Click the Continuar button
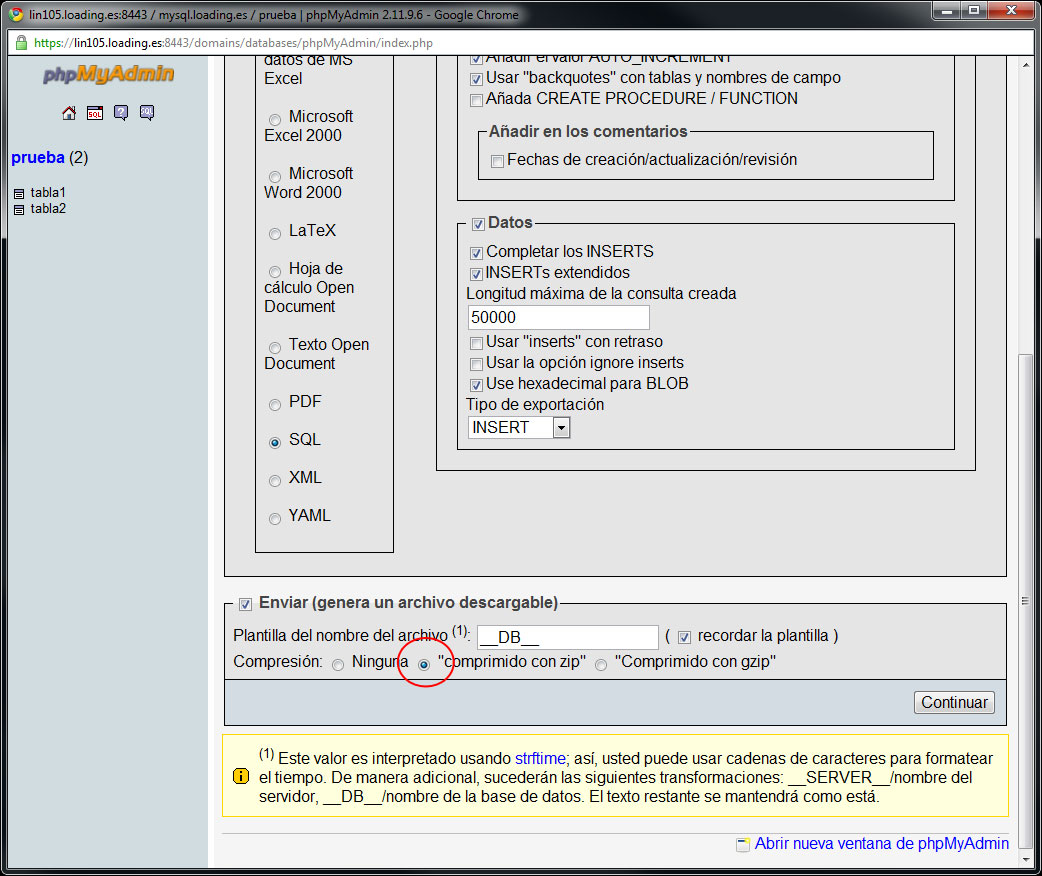 coord(954,703)
